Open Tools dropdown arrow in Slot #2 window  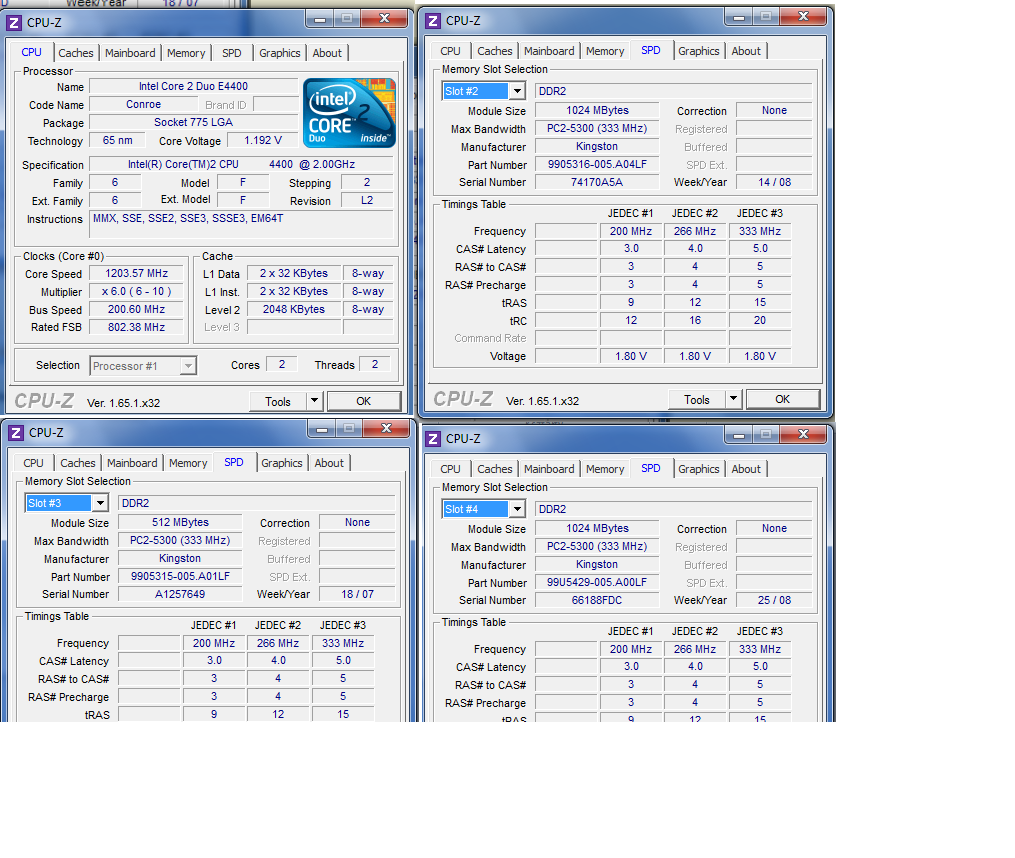pos(733,399)
